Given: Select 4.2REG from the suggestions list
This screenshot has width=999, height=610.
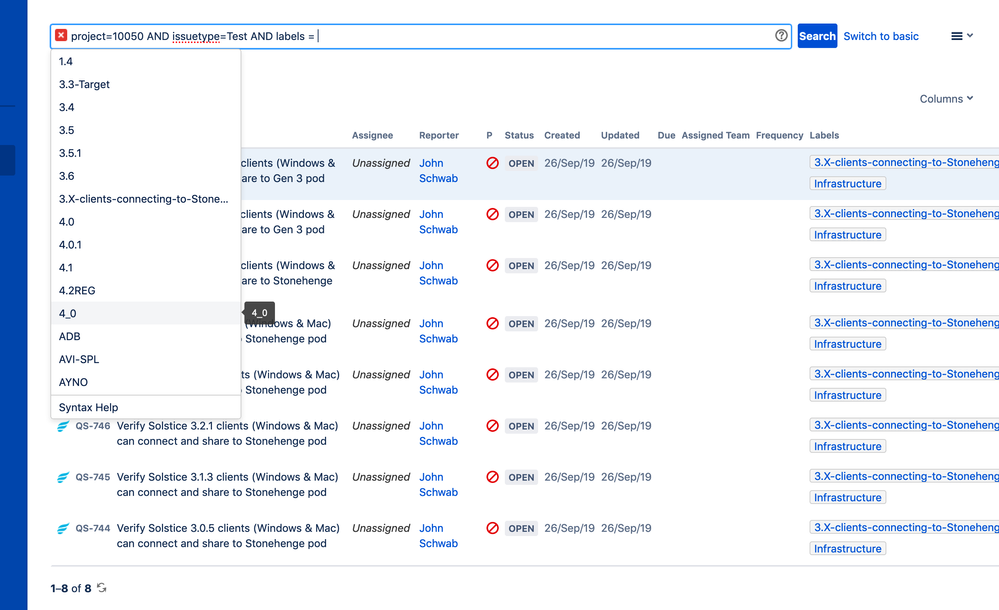Looking at the screenshot, I should pyautogui.click(x=77, y=291).
